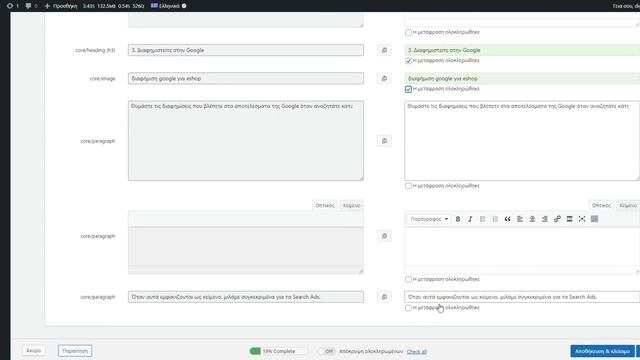Click the 'Check all' link
Screen dimensions: 640x360
tap(417, 351)
